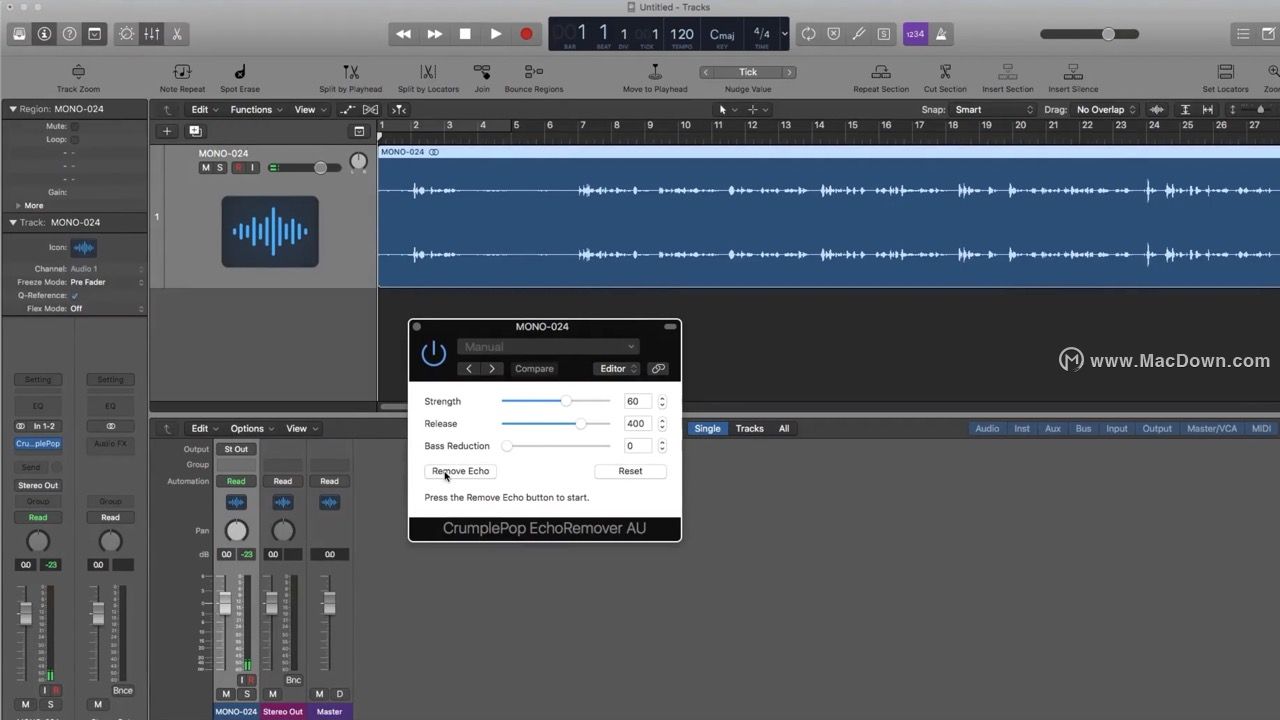Open the tracks area Functions menu
The image size is (1280, 720).
click(256, 110)
